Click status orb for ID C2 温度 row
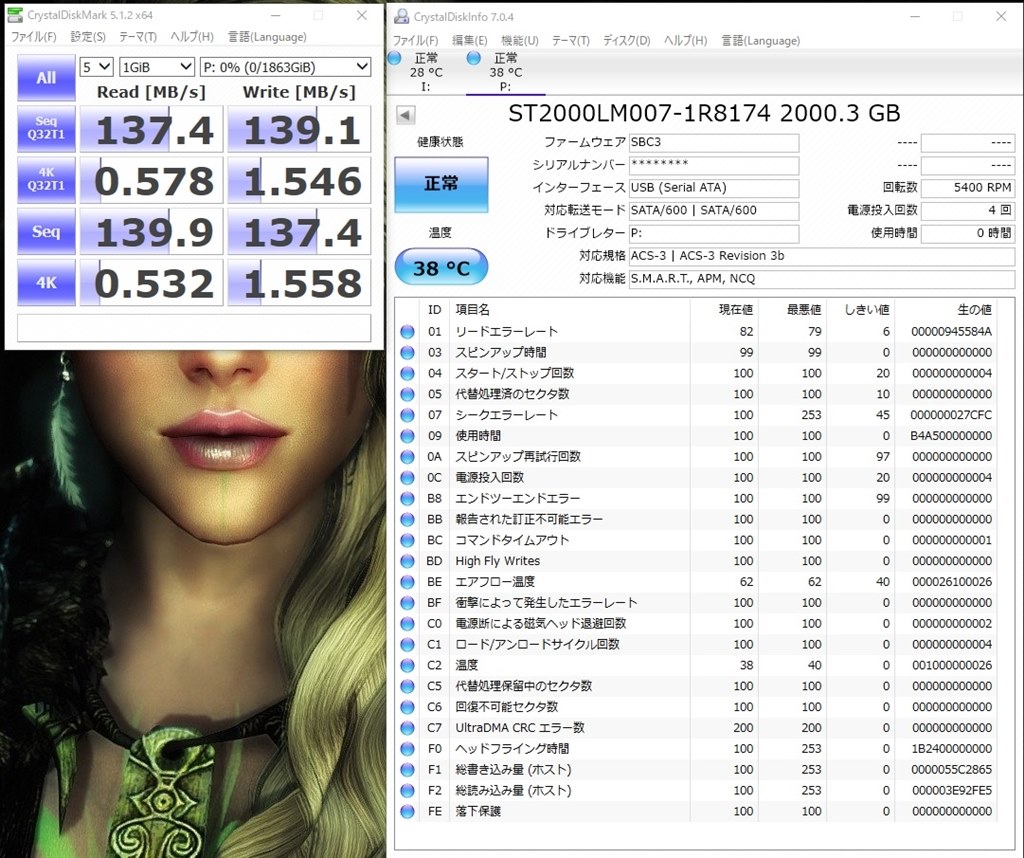The image size is (1024, 858). [408, 665]
